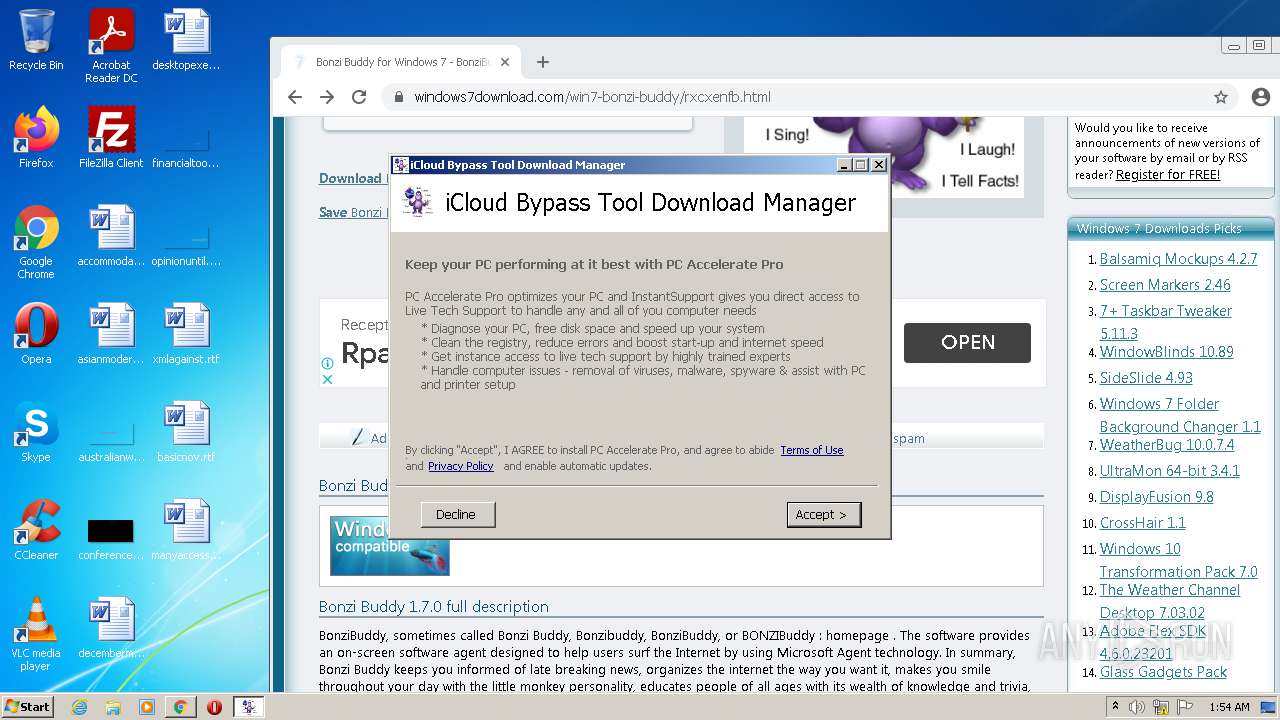
Task: Open WeatherBug 10.0.7.4 link
Action: (x=1167, y=445)
